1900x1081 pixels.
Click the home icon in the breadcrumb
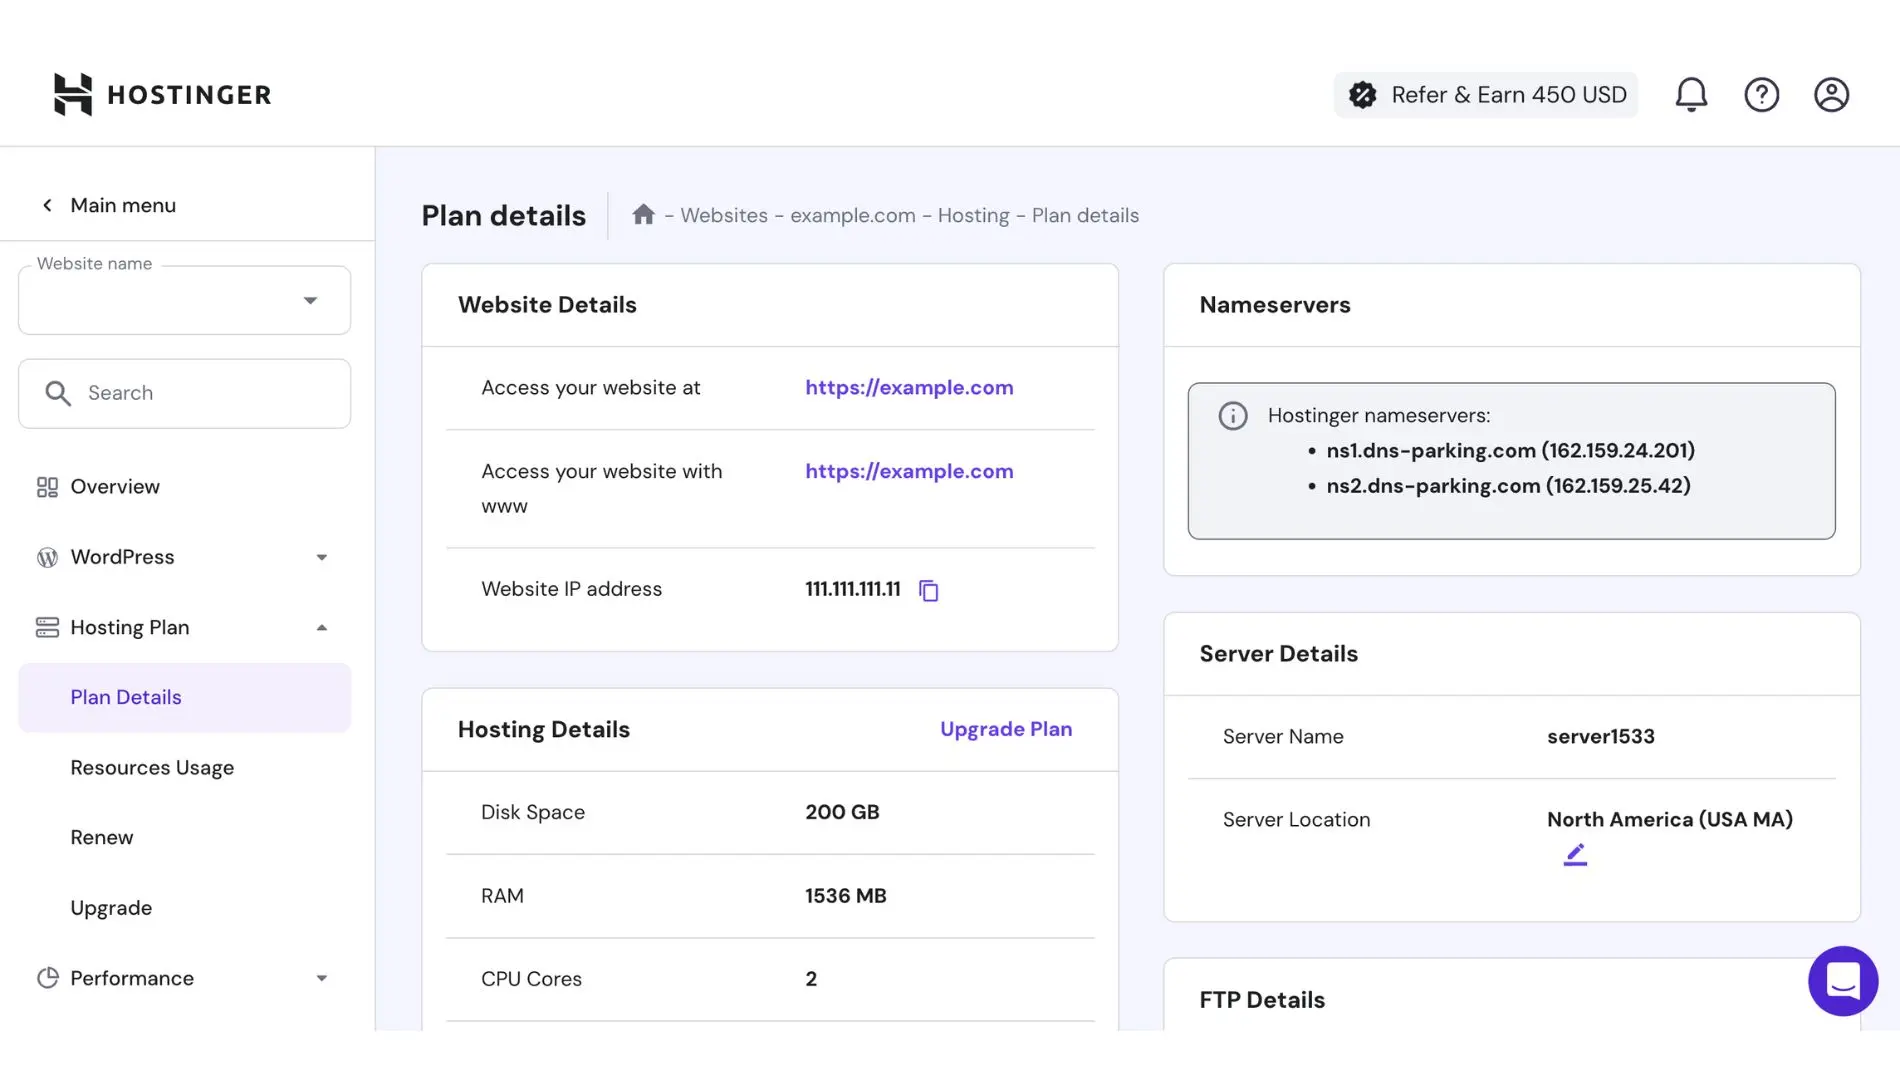(643, 214)
